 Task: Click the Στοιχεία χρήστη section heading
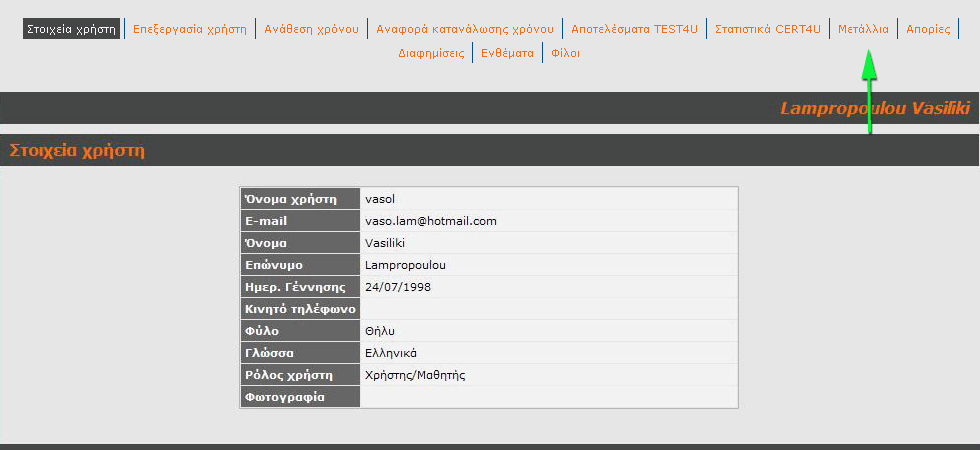(x=77, y=151)
